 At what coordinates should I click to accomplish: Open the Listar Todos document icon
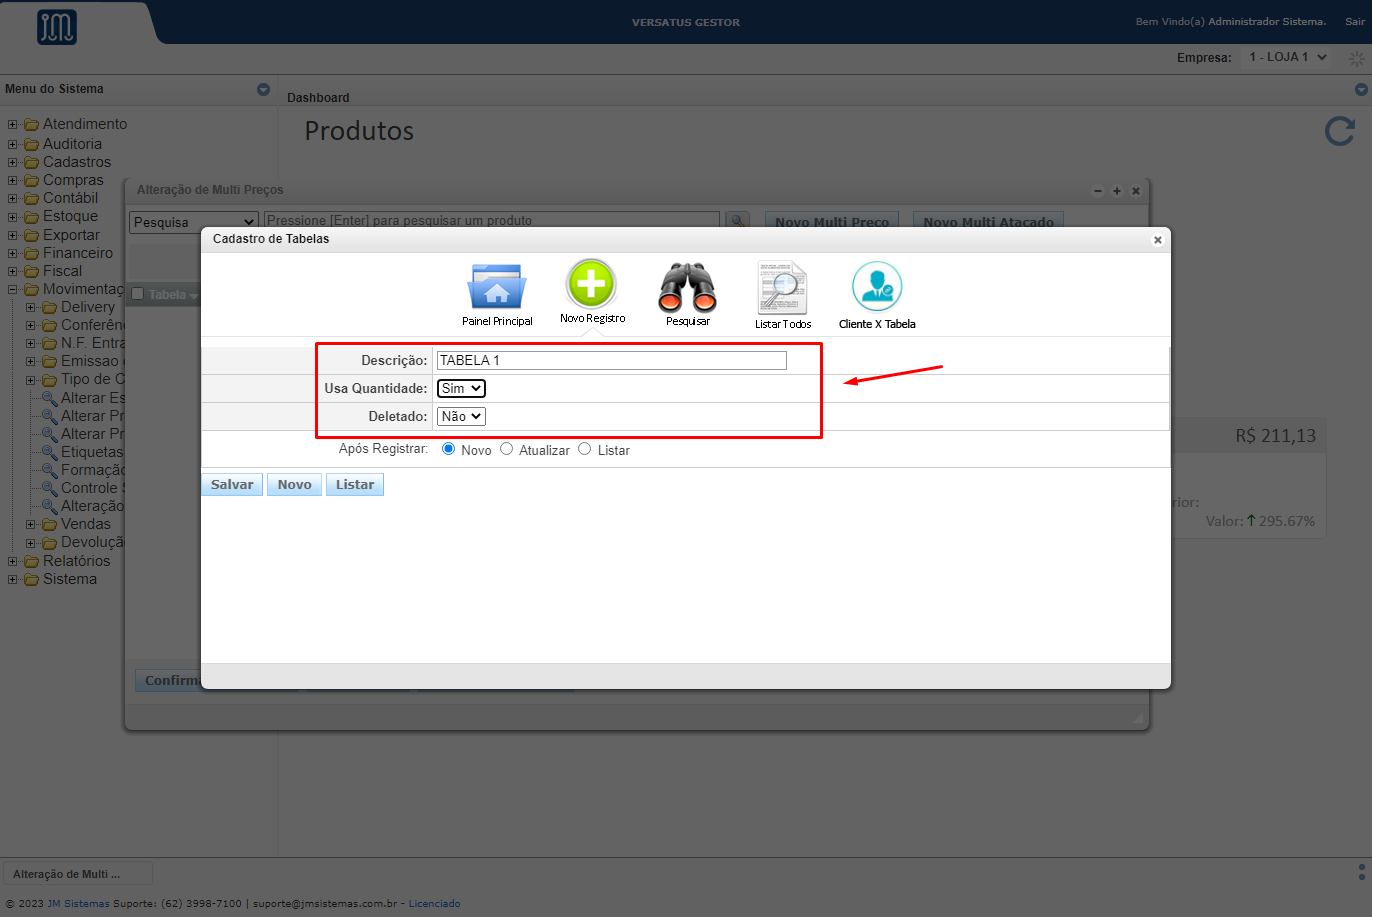(782, 288)
